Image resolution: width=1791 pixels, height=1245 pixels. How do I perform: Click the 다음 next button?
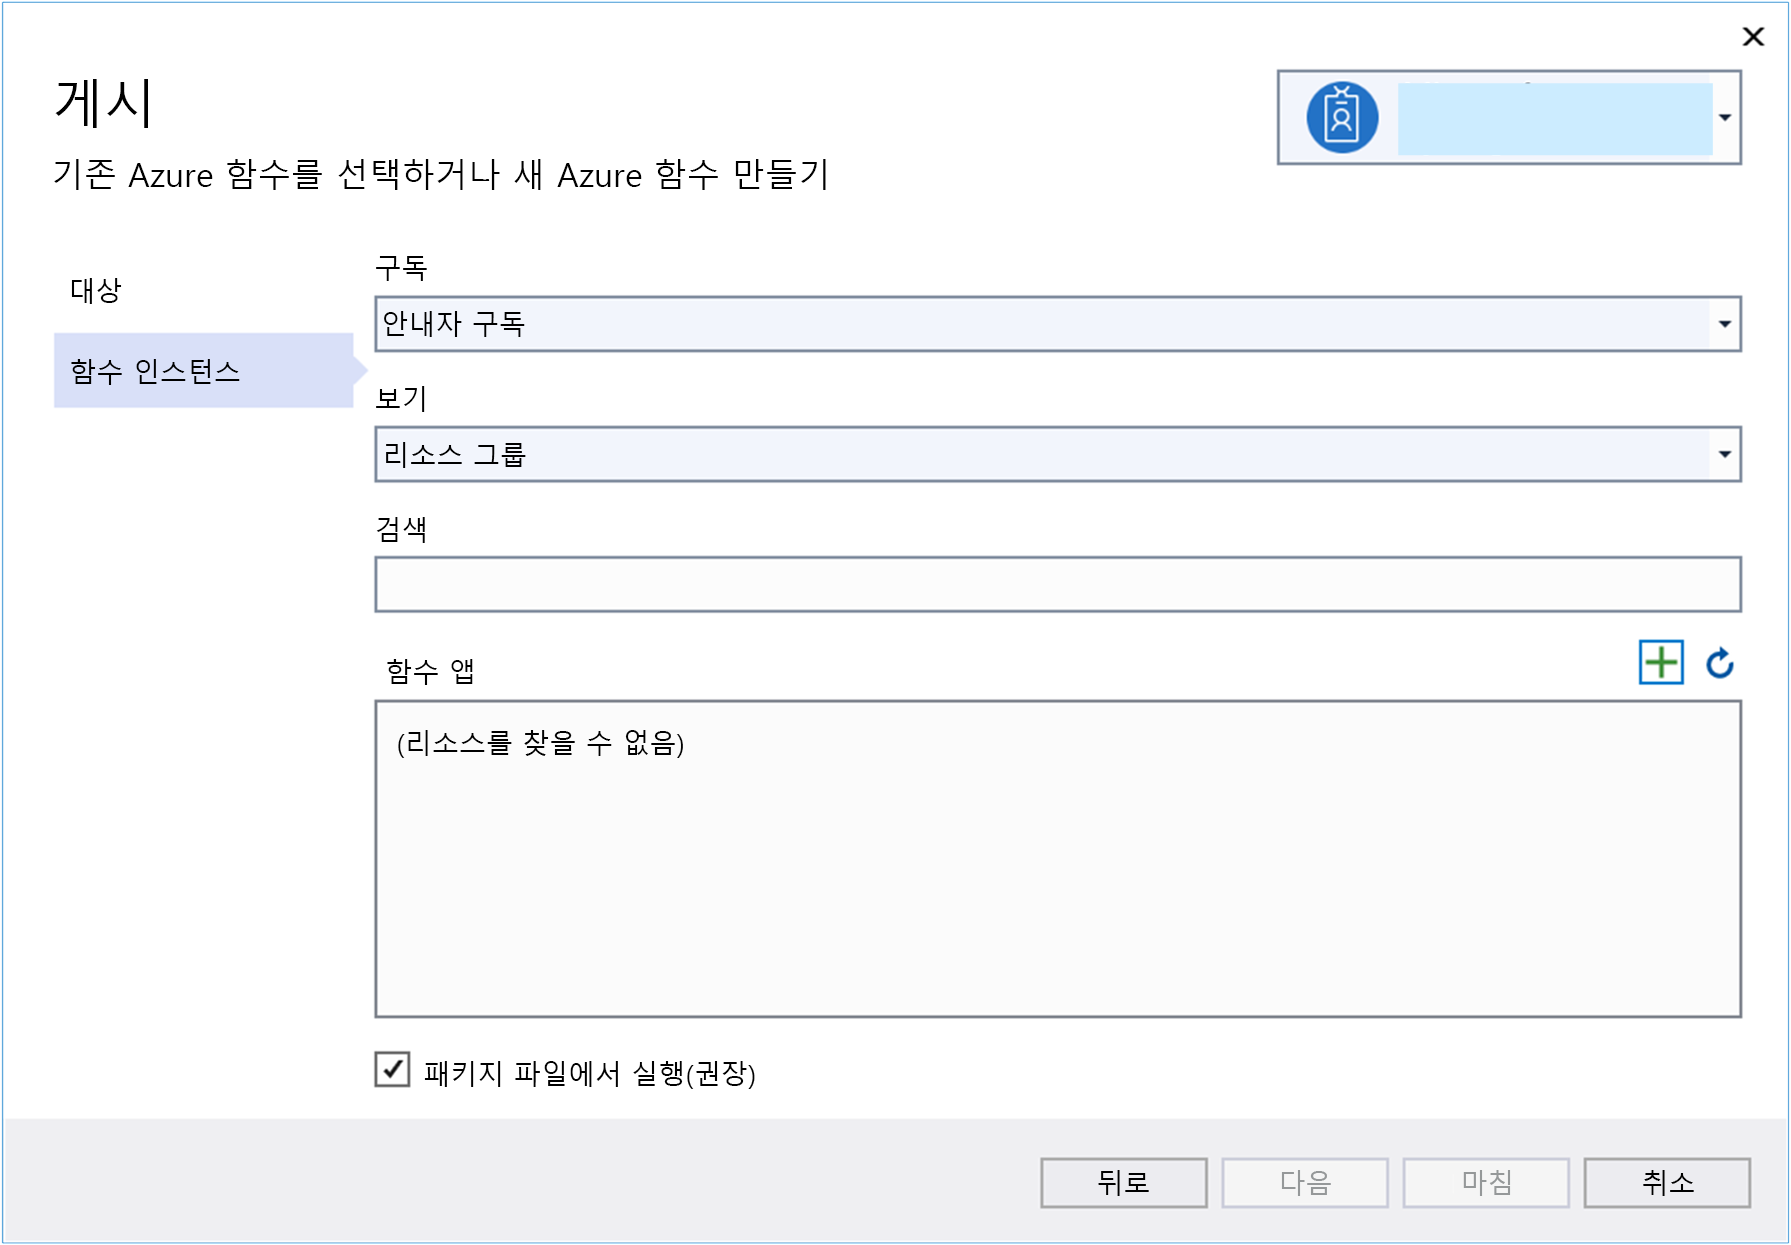point(1305,1183)
